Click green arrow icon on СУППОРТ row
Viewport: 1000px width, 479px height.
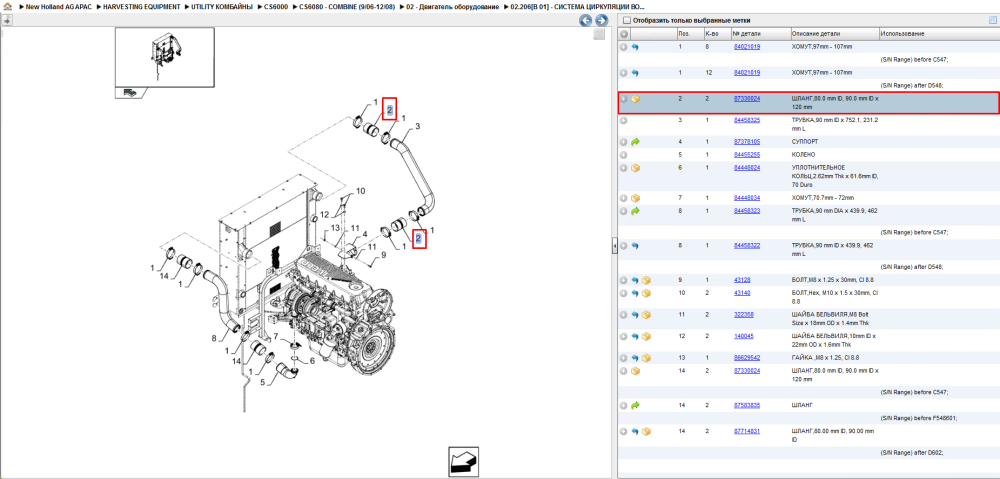[635, 142]
